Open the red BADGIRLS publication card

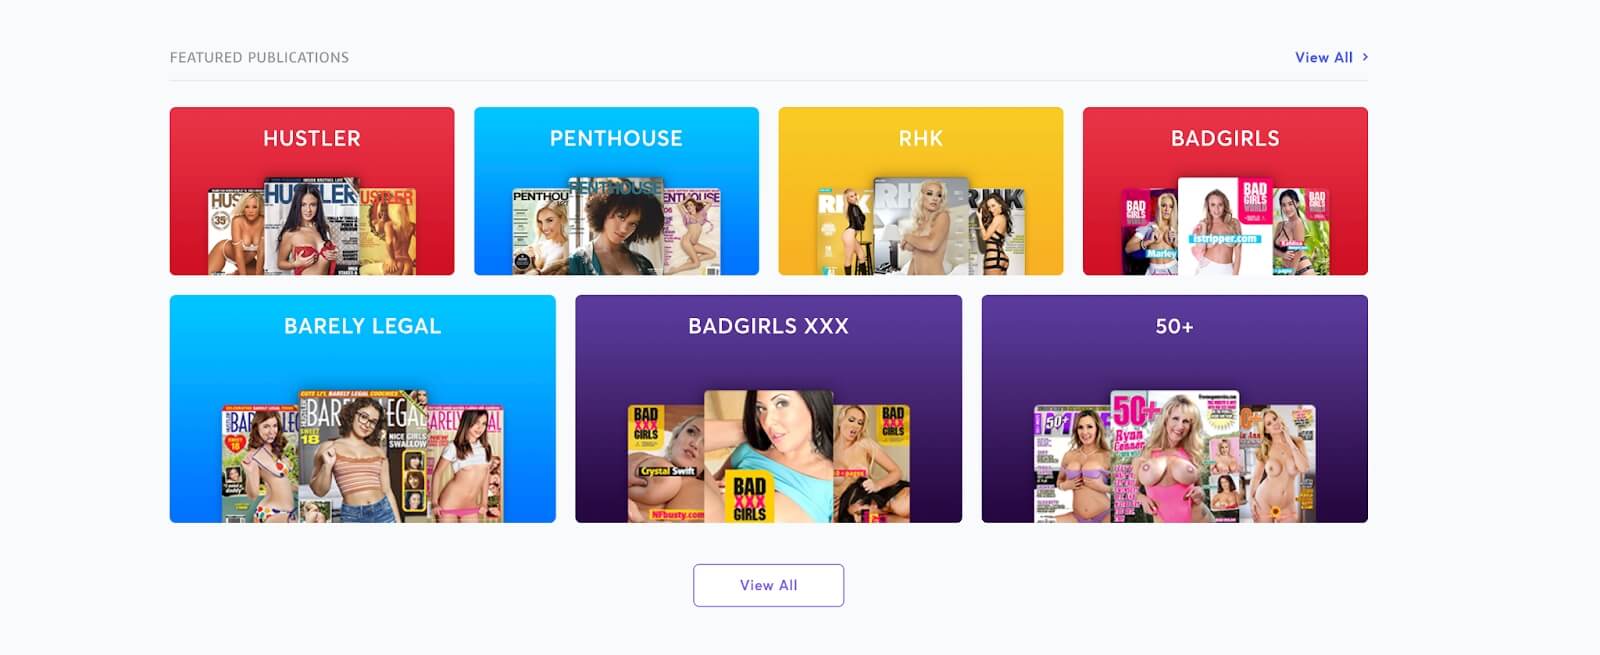[x=1225, y=191]
